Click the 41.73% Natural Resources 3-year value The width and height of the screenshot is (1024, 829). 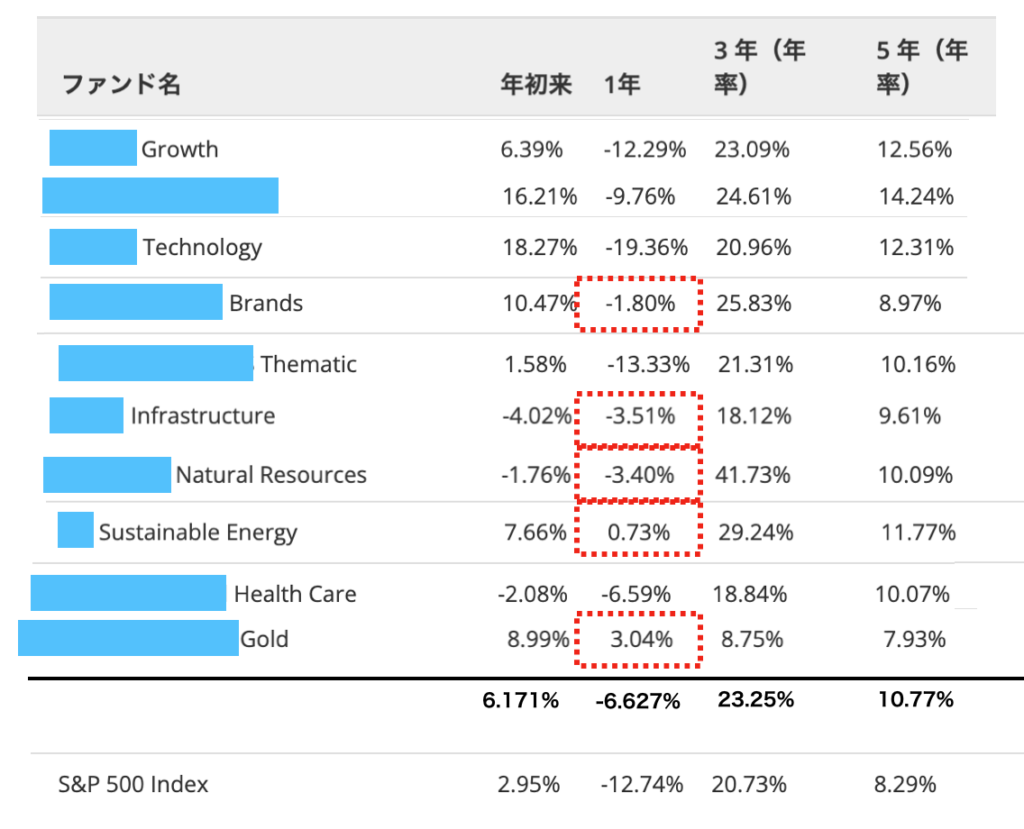753,475
